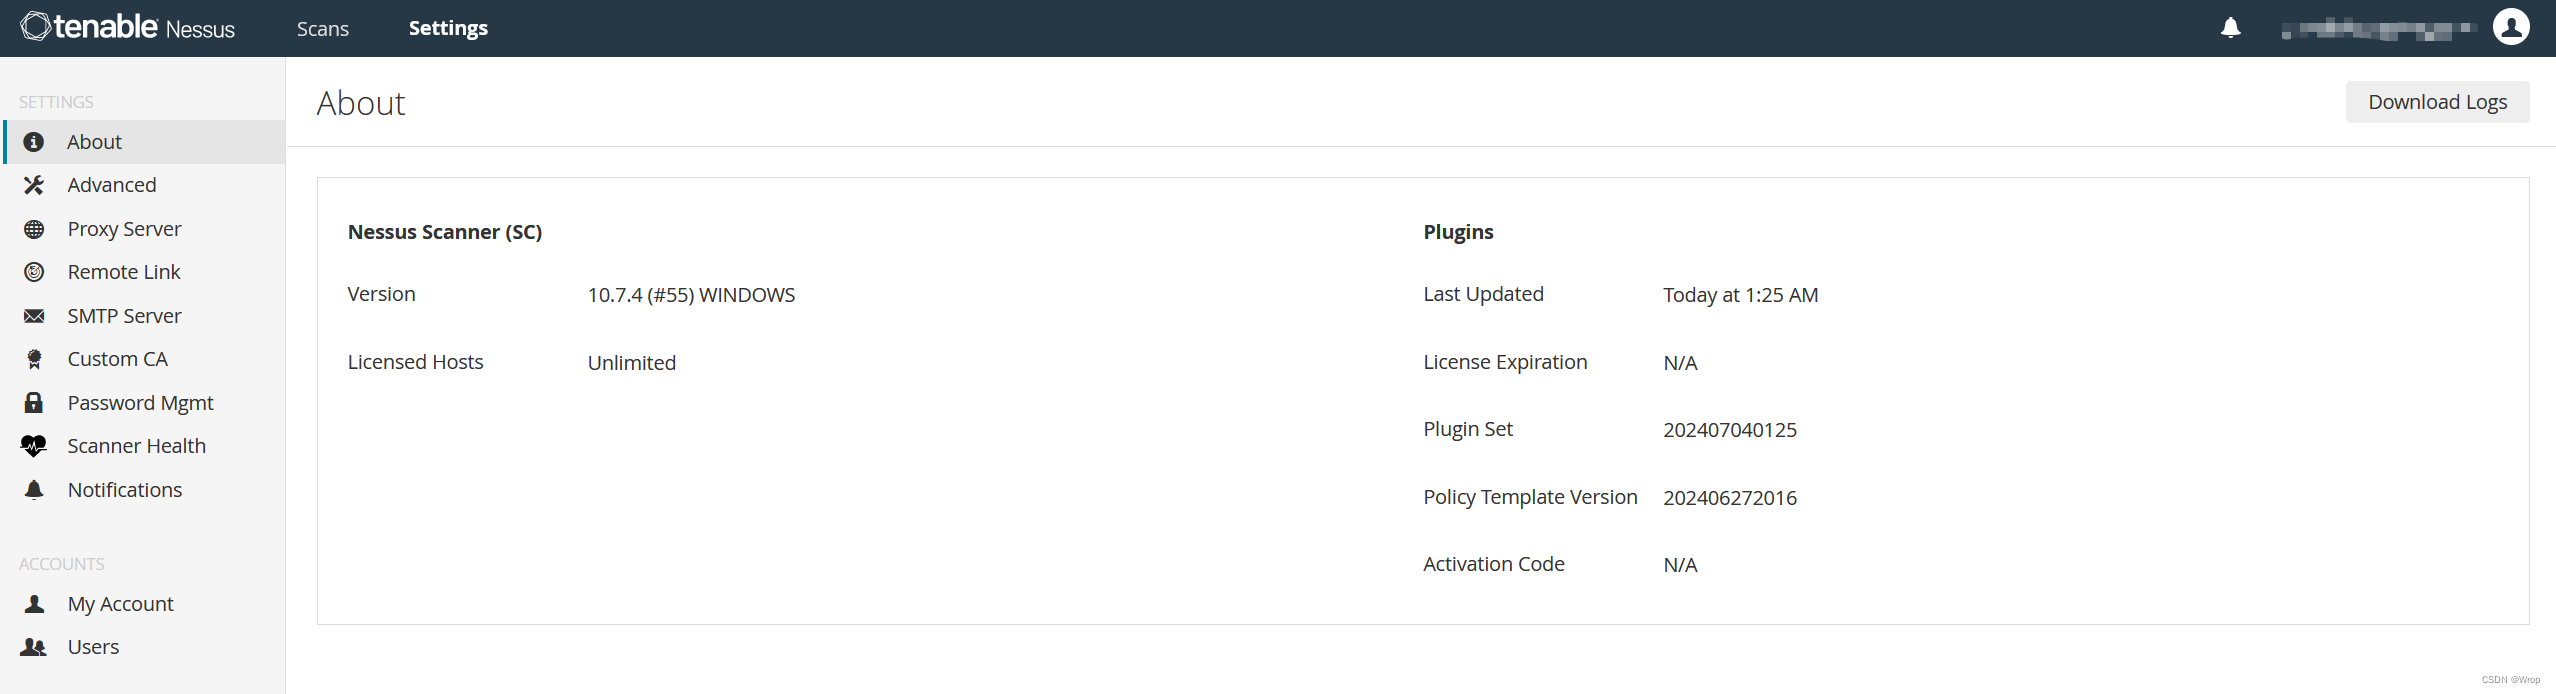Open the notifications bell in top bar

point(2231,28)
